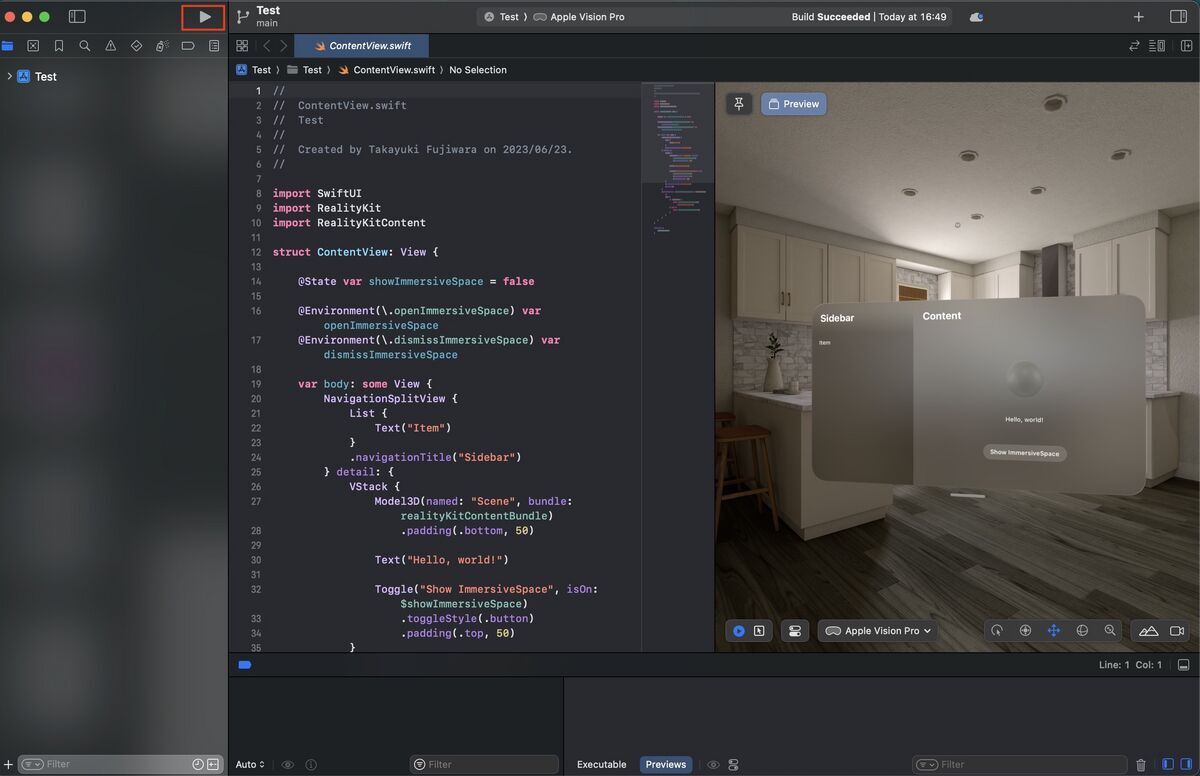Viewport: 1200px width, 776px height.
Task: Run the app with the toolbar play button
Action: pos(203,16)
